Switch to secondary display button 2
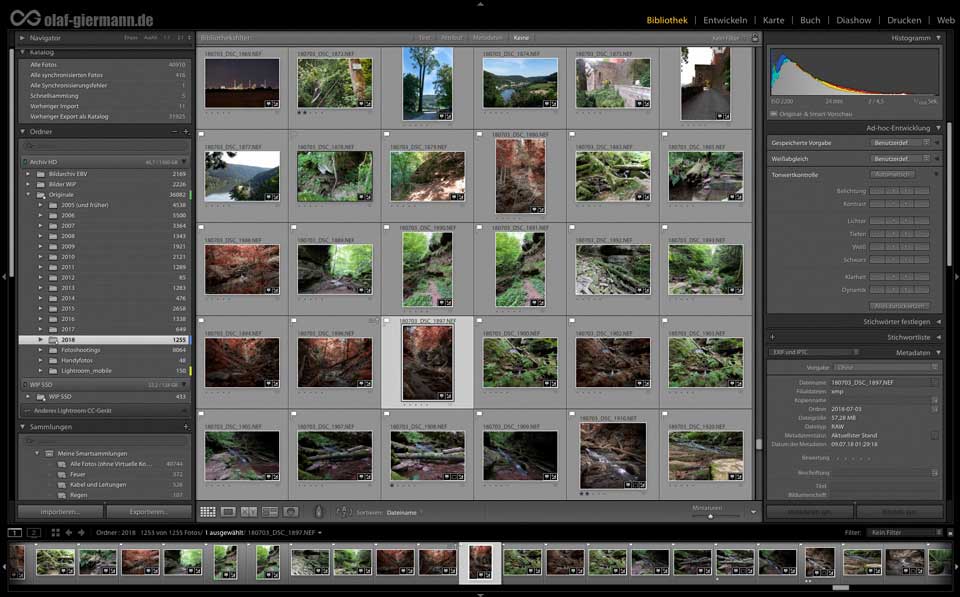This screenshot has height=597, width=960. [x=34, y=532]
